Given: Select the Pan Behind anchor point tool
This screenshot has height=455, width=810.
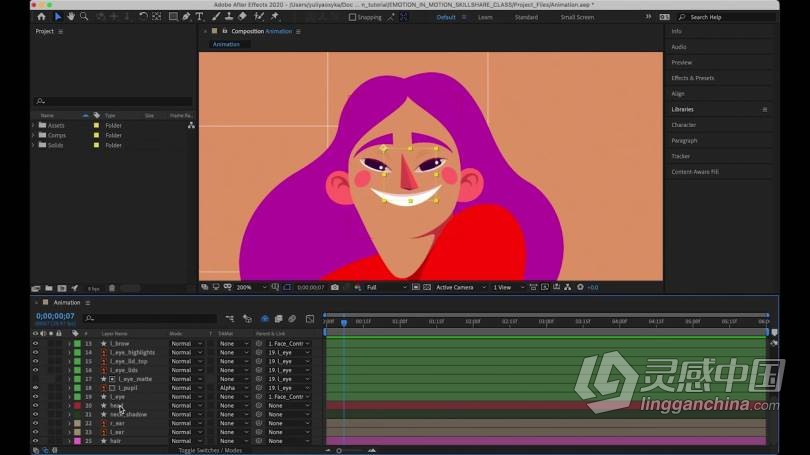Looking at the screenshot, I should (x=157, y=17).
